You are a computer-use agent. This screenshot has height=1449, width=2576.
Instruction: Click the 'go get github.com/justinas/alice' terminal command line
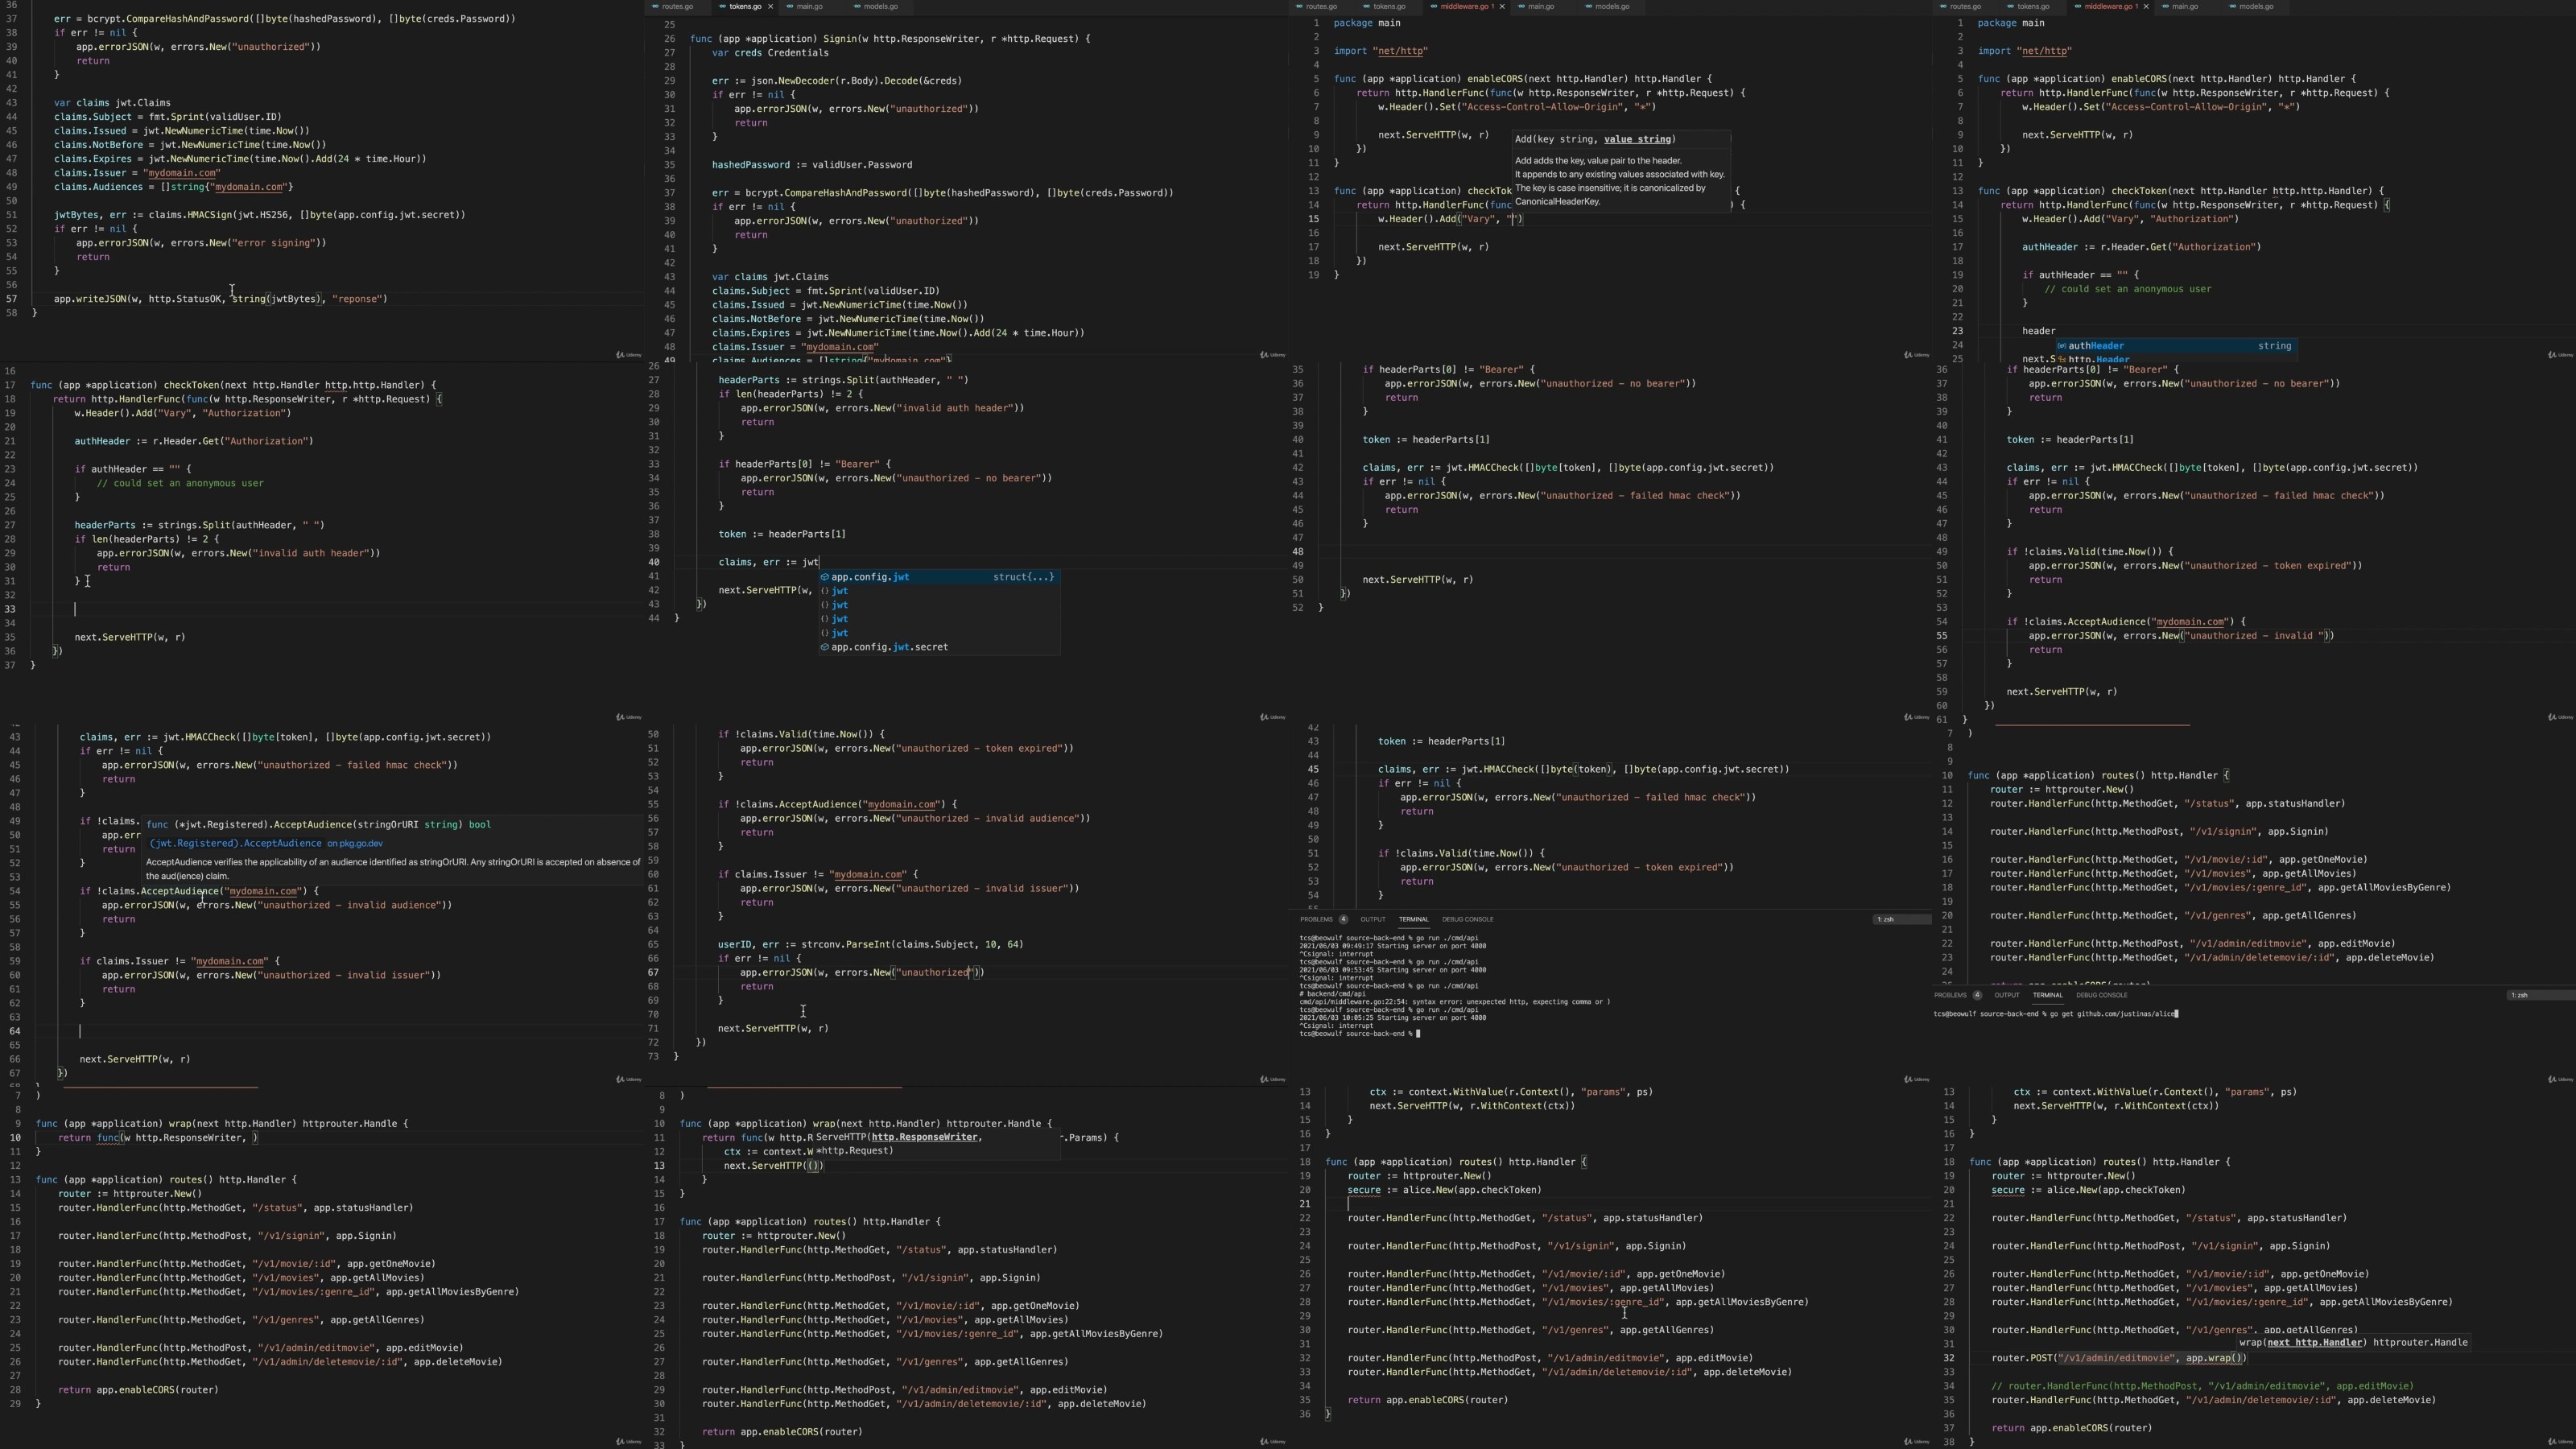pos(2055,1014)
